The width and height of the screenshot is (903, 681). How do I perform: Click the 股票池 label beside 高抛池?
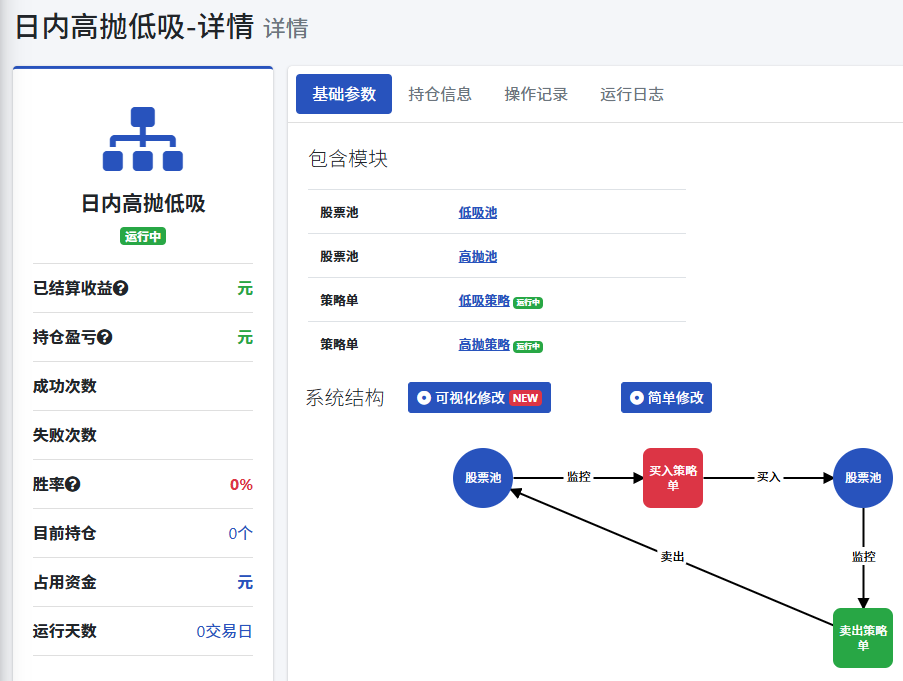point(339,256)
